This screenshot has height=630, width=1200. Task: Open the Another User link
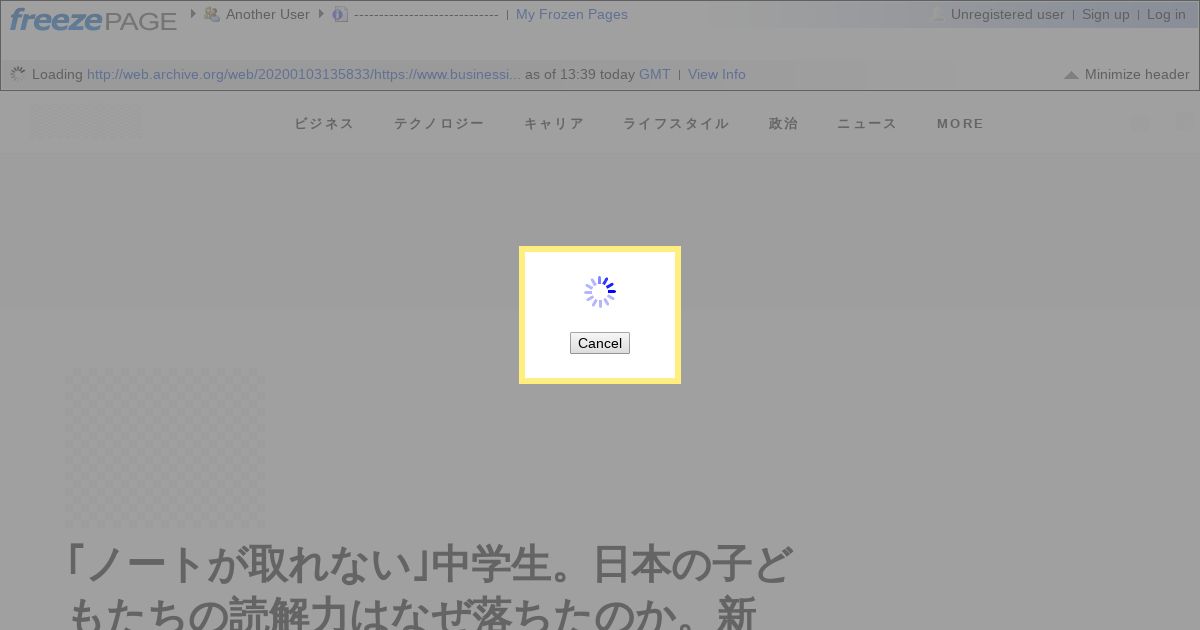(x=268, y=14)
